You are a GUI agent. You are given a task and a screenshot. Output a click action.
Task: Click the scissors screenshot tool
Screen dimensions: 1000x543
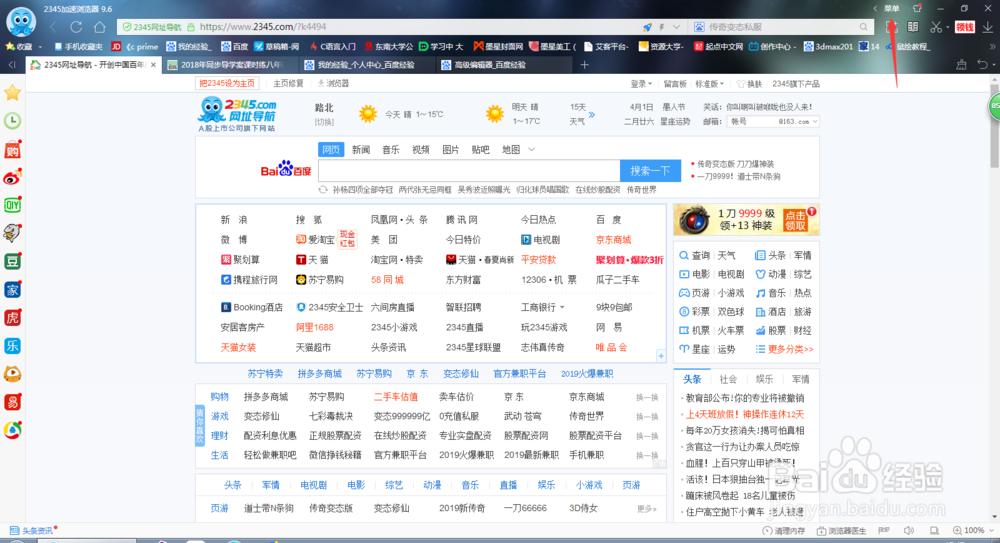pyautogui.click(x=936, y=27)
